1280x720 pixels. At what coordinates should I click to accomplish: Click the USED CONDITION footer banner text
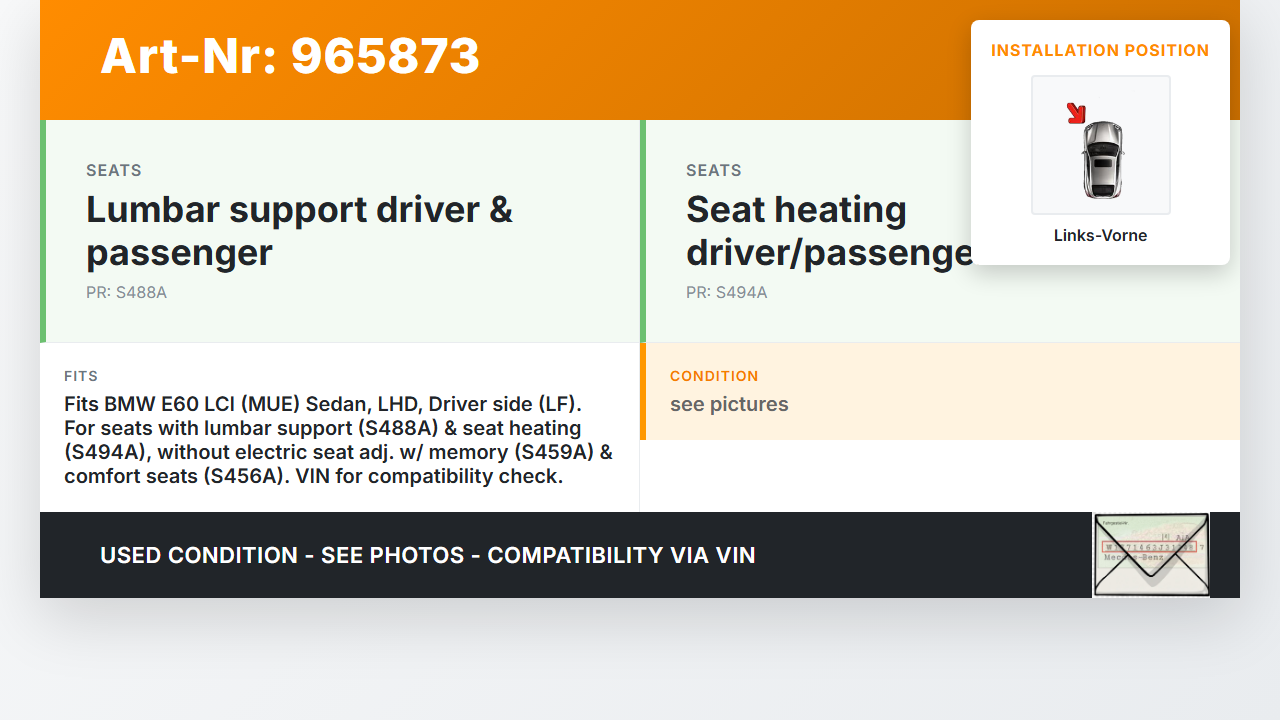tap(427, 555)
